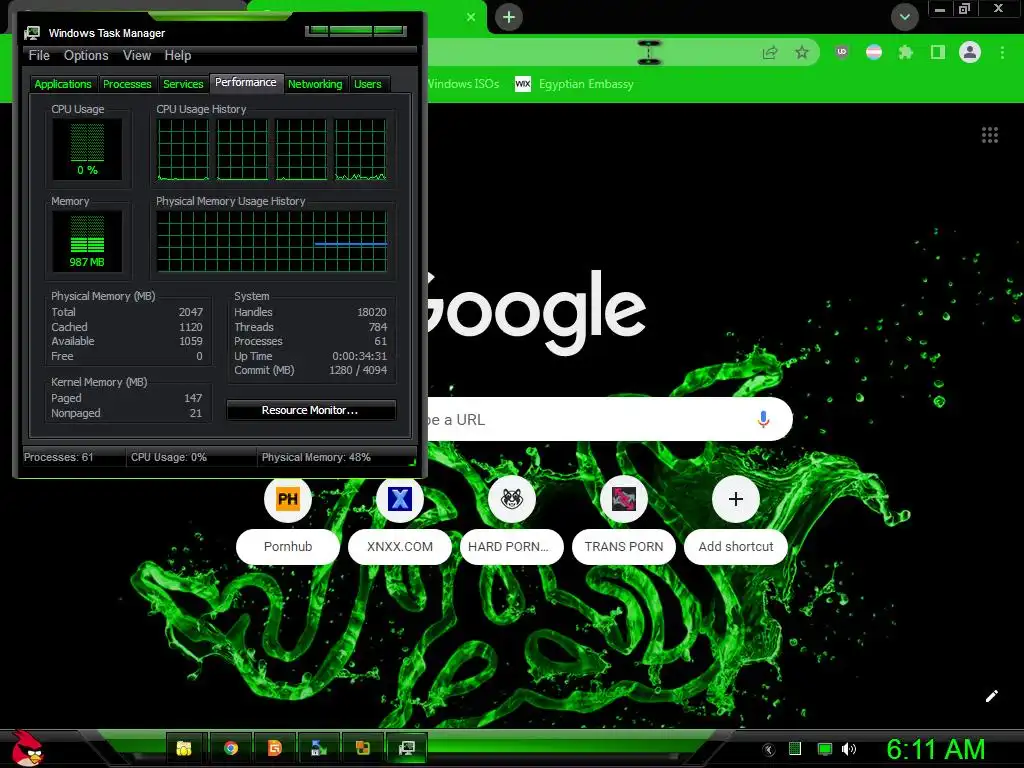This screenshot has height=768, width=1024.
Task: Open Task Manager File menu
Action: (x=39, y=56)
